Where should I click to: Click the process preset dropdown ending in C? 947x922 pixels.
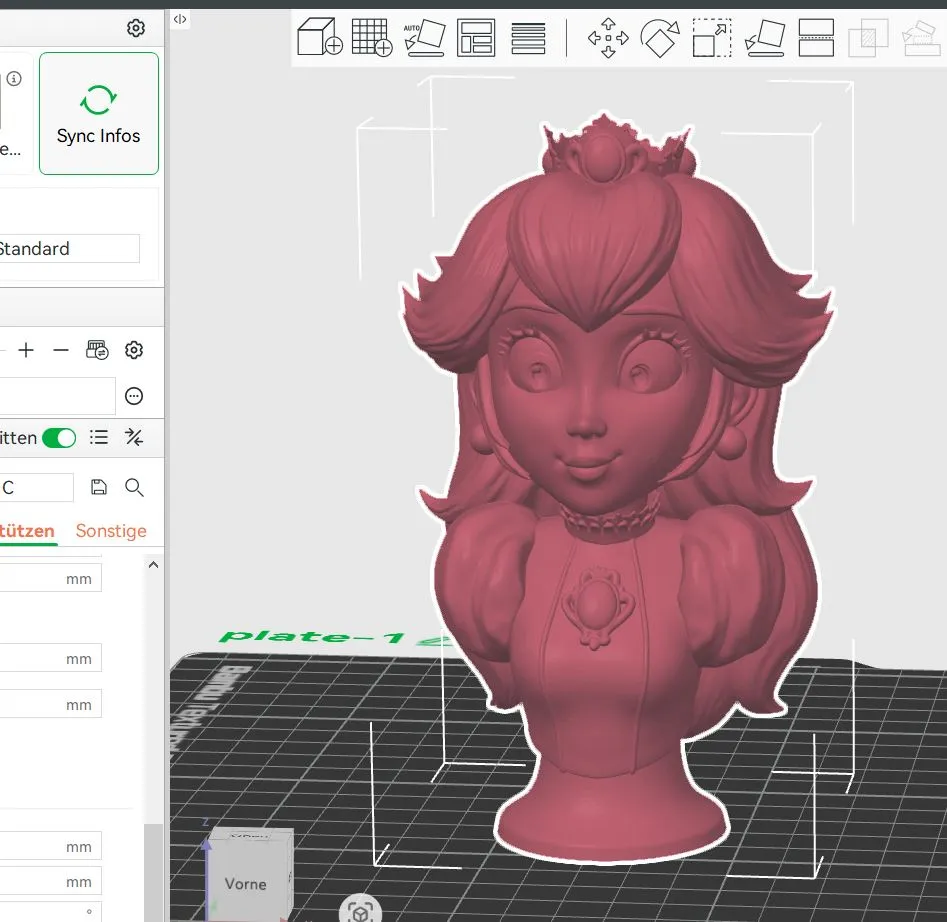tap(36, 487)
